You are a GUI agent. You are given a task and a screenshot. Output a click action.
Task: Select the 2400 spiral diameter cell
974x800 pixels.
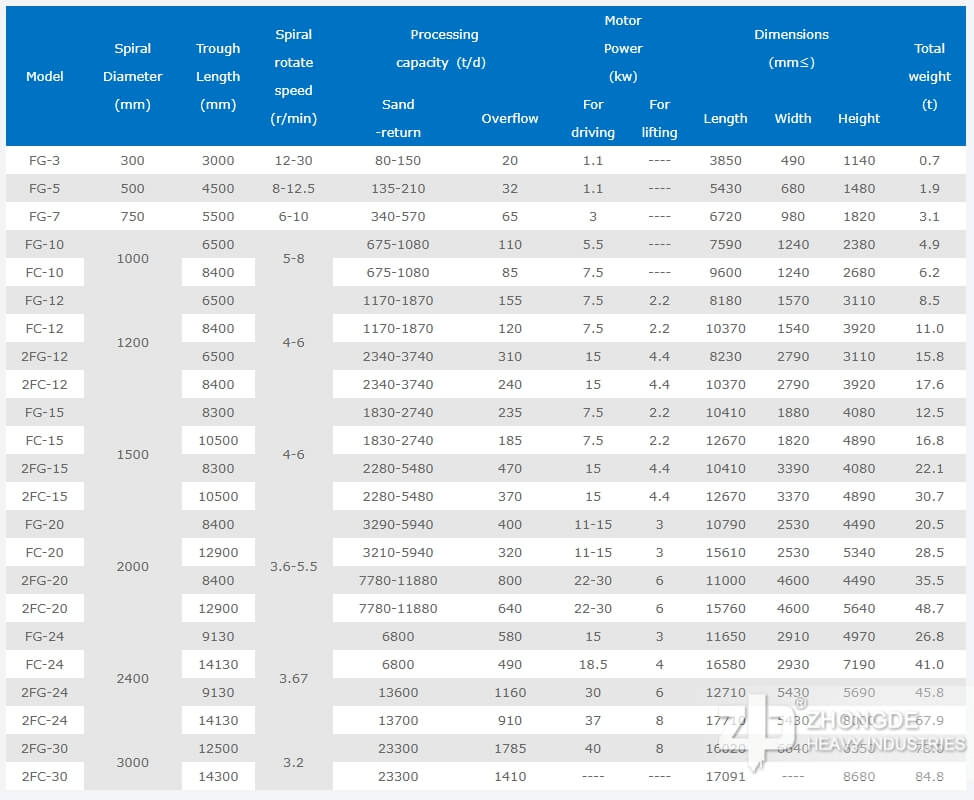[132, 678]
